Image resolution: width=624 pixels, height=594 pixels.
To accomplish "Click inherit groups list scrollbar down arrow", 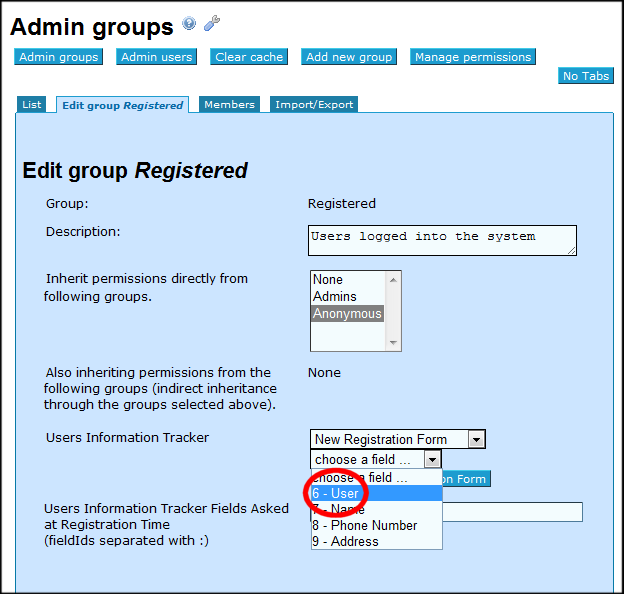I will pos(394,344).
